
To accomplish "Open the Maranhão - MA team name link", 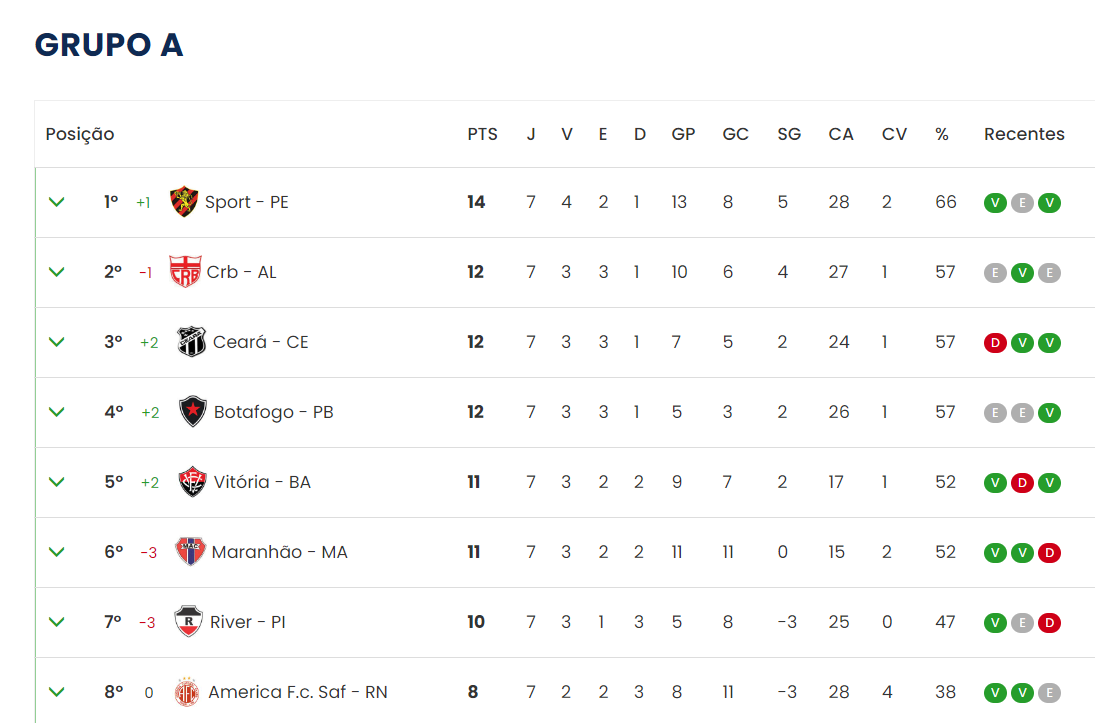I will 279,552.
